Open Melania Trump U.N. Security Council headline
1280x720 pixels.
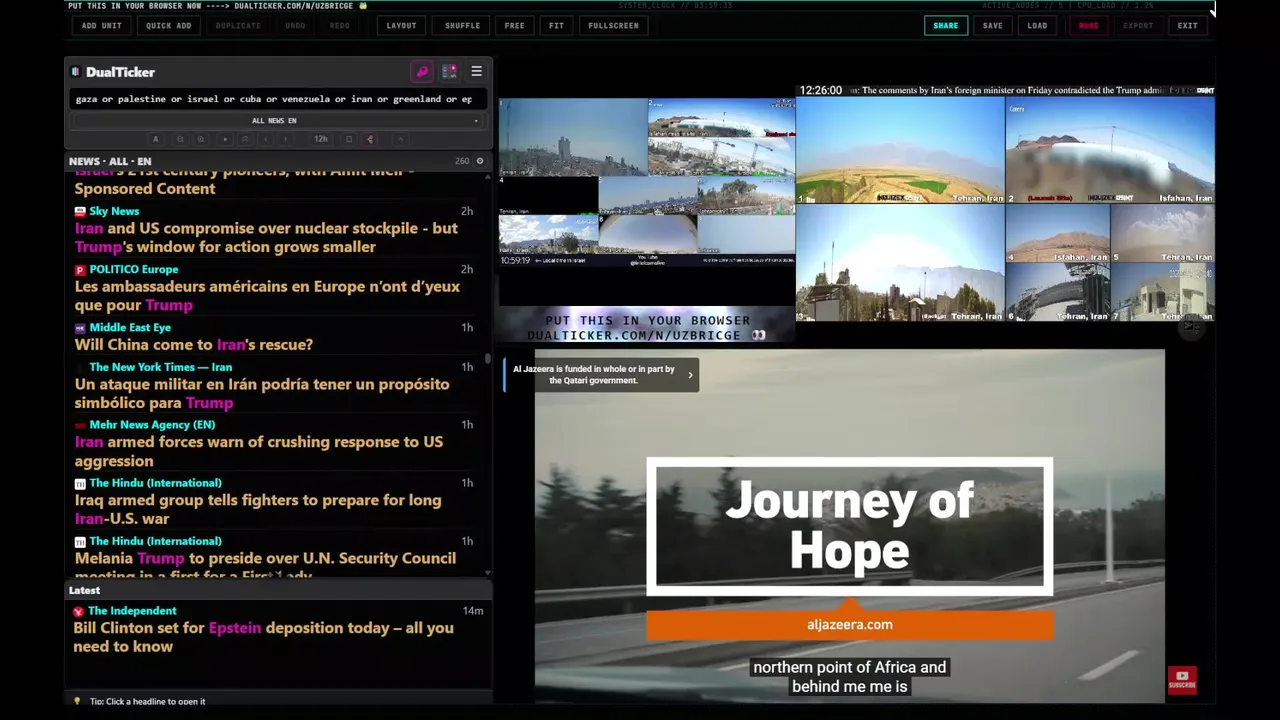coord(265,566)
